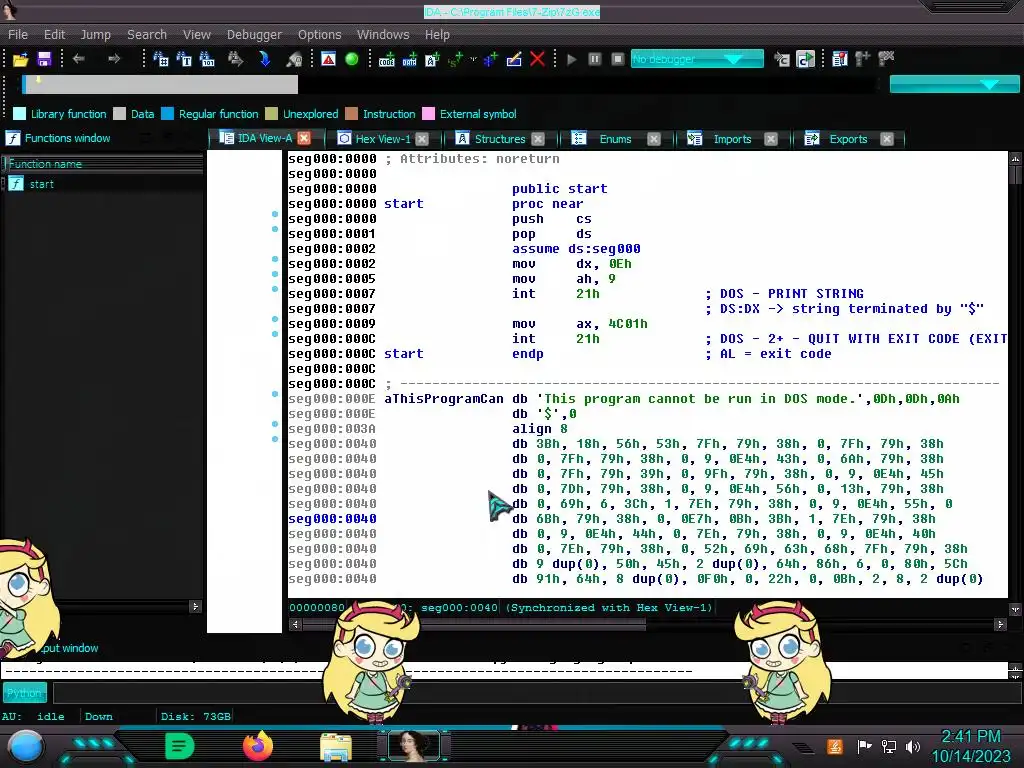Click the Convert to CODE icon

pos(387,59)
